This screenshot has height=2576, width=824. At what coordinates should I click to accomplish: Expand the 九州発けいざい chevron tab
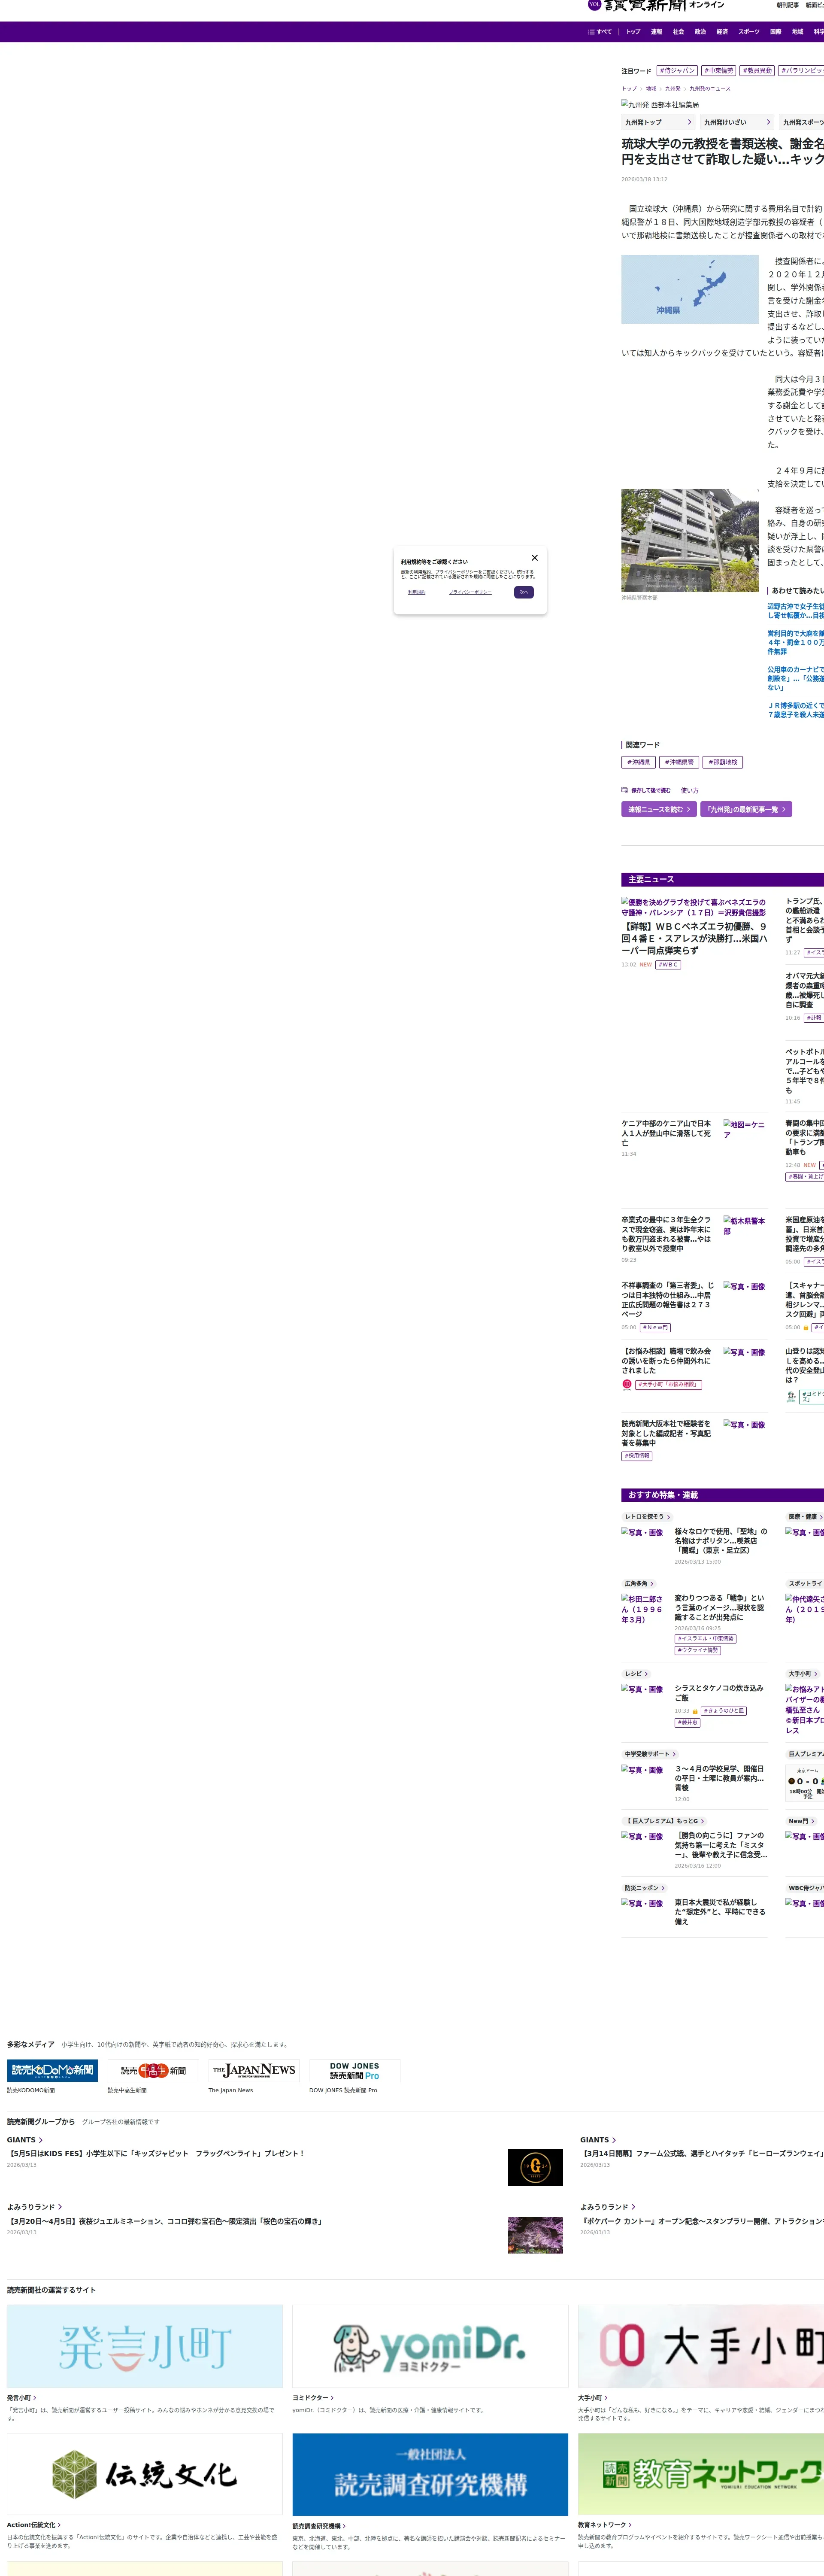click(737, 122)
